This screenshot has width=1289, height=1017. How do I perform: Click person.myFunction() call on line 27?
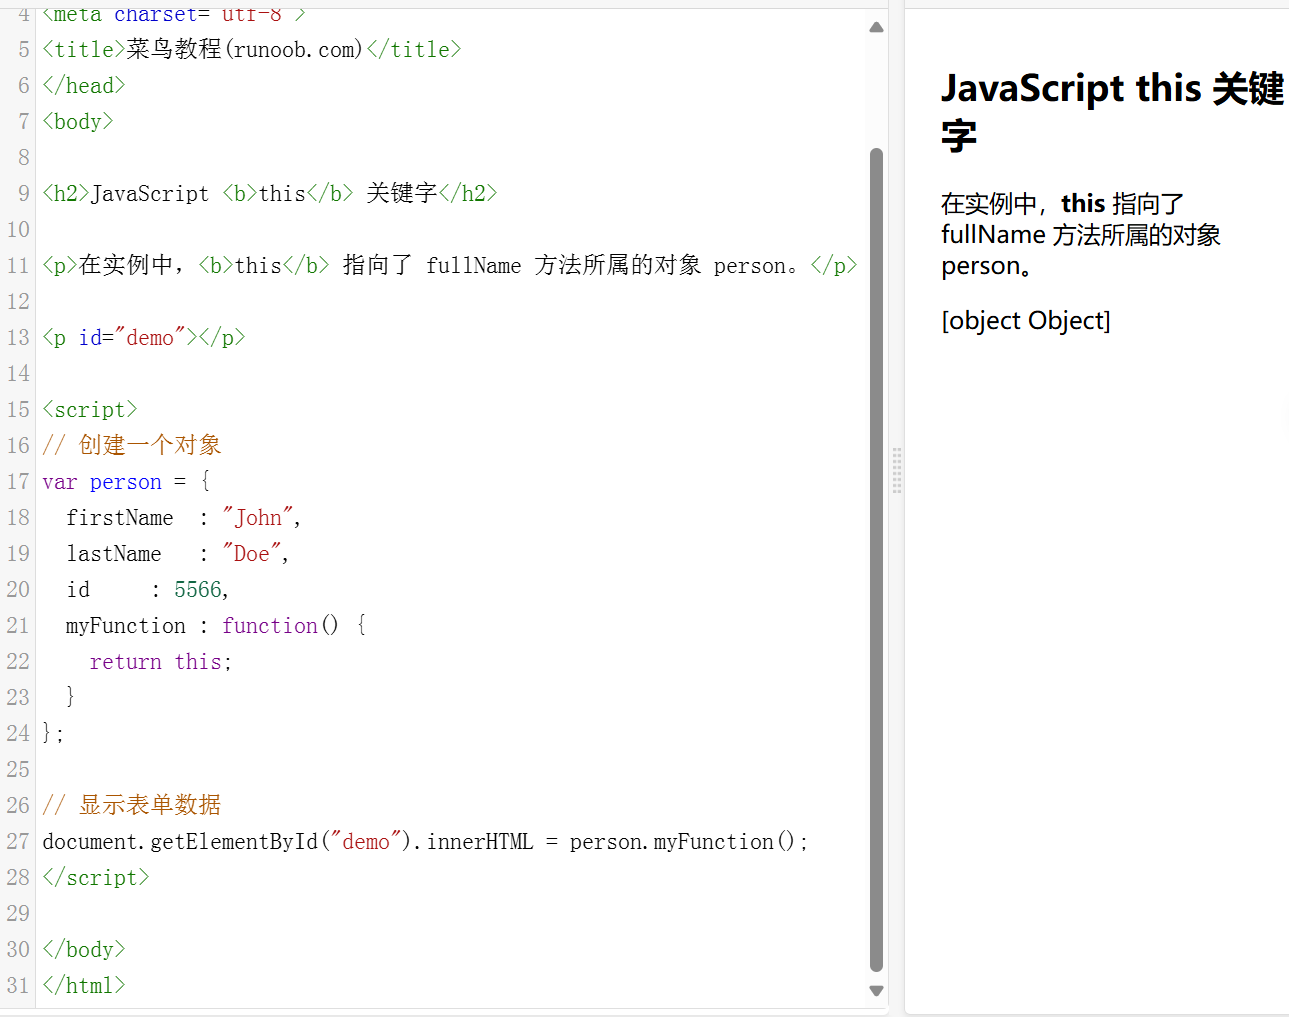tap(682, 842)
